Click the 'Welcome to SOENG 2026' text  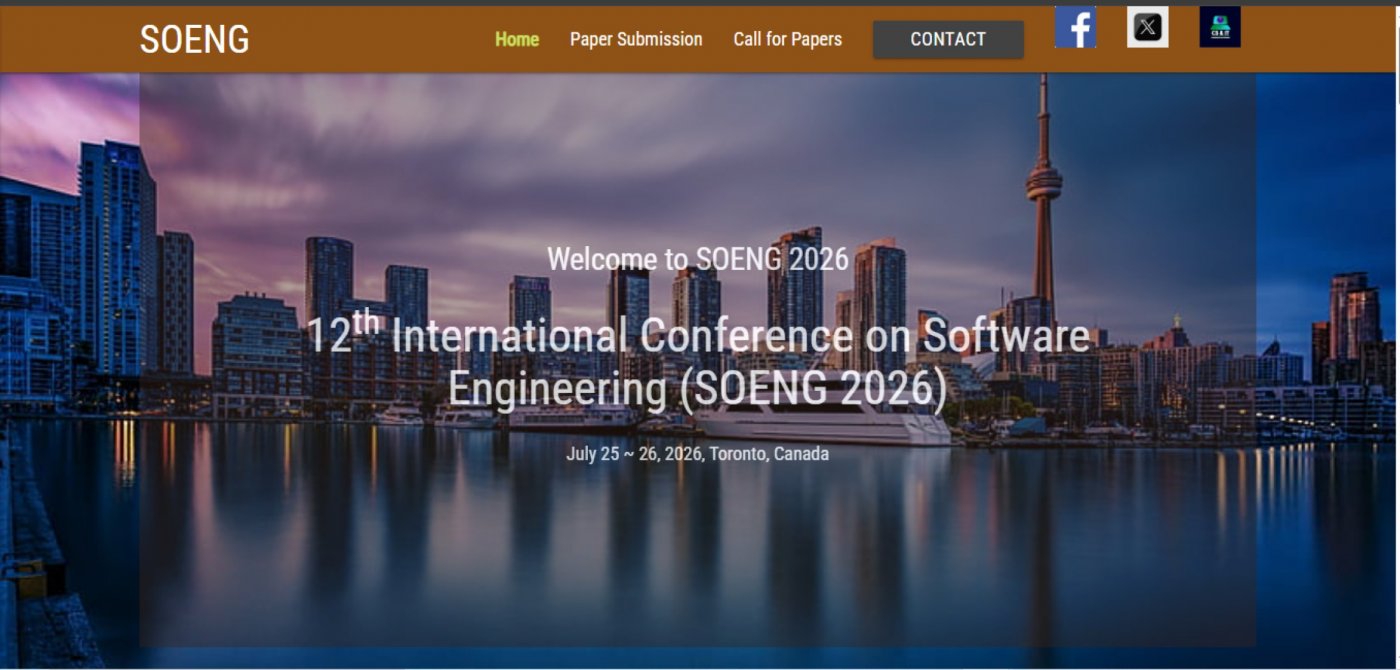coord(697,259)
